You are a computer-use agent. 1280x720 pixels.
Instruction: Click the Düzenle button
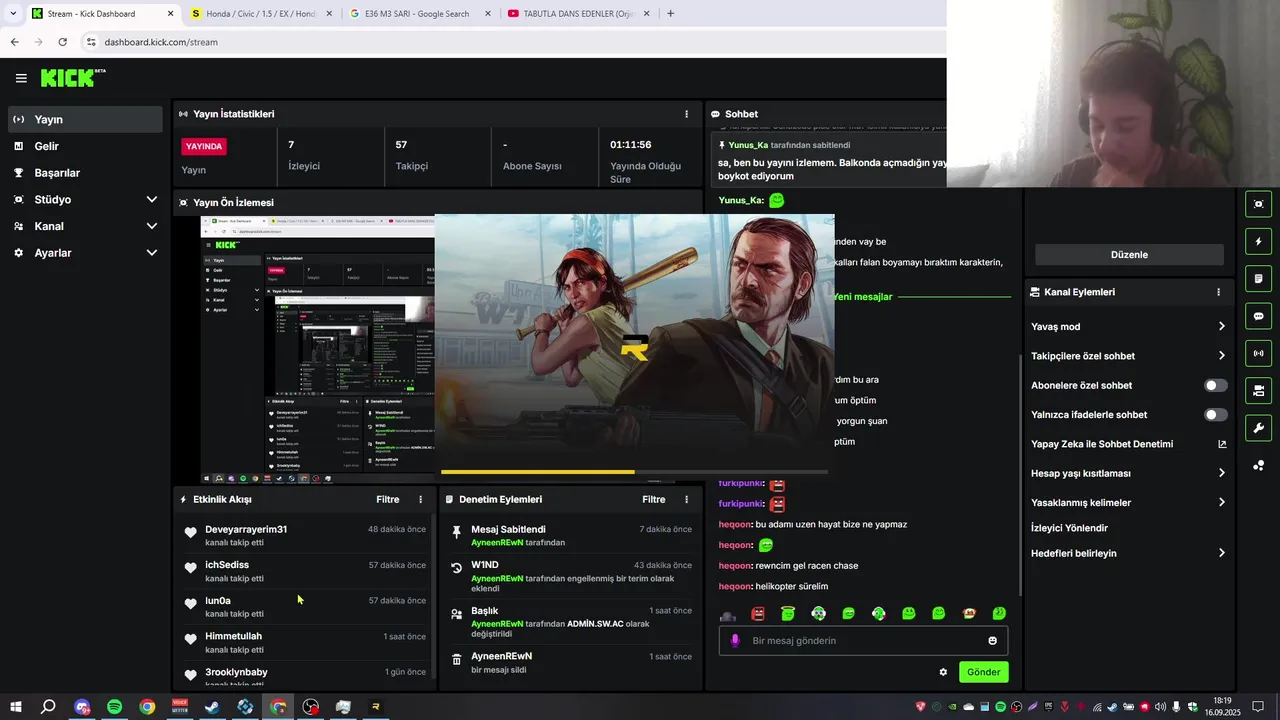click(x=1129, y=255)
